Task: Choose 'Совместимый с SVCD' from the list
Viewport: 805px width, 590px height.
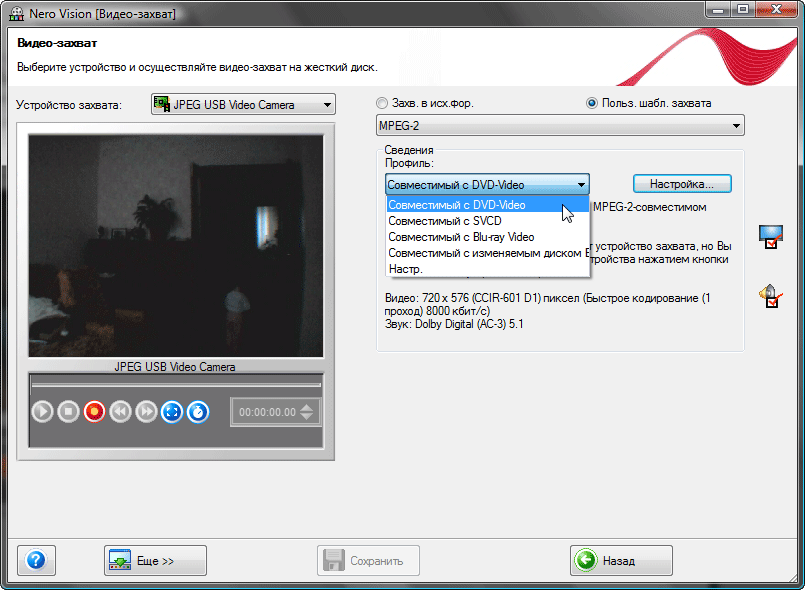Action: [x=487, y=221]
